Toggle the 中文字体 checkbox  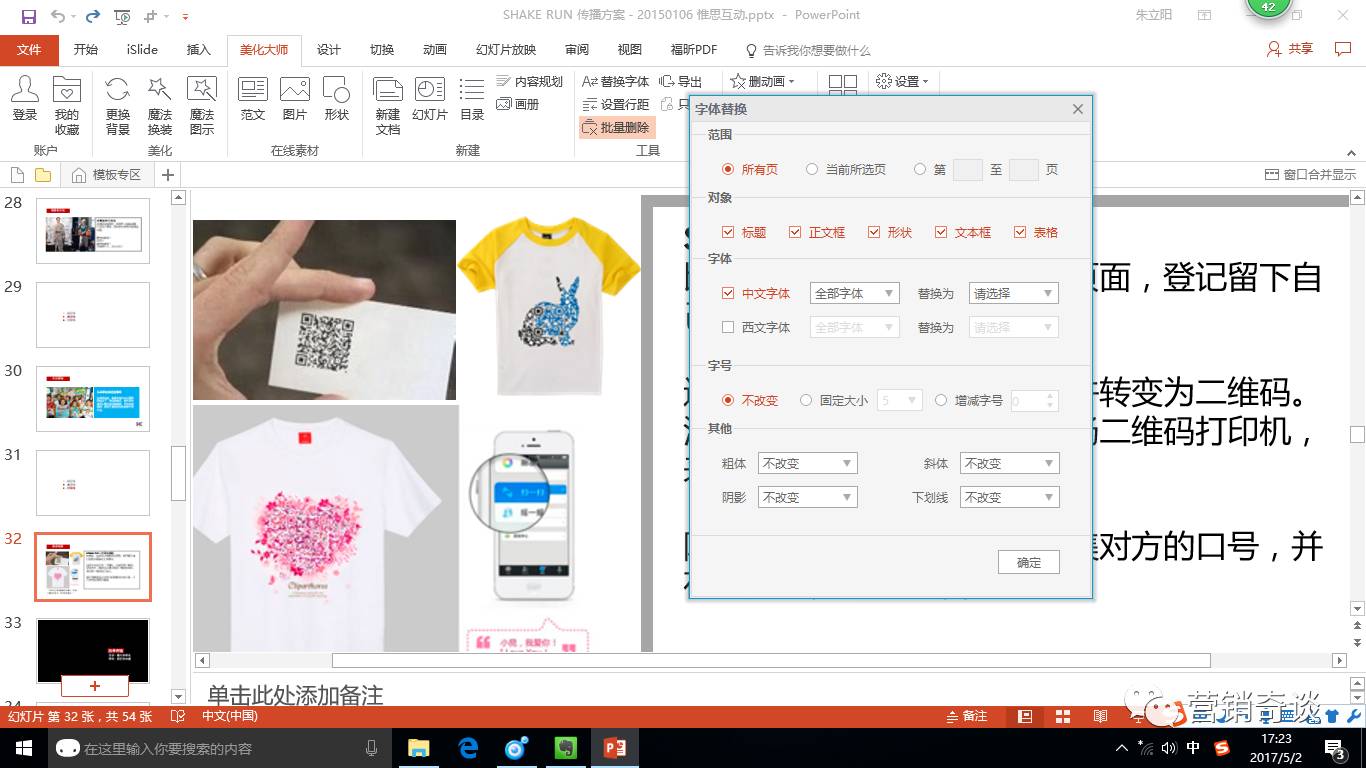tap(728, 294)
